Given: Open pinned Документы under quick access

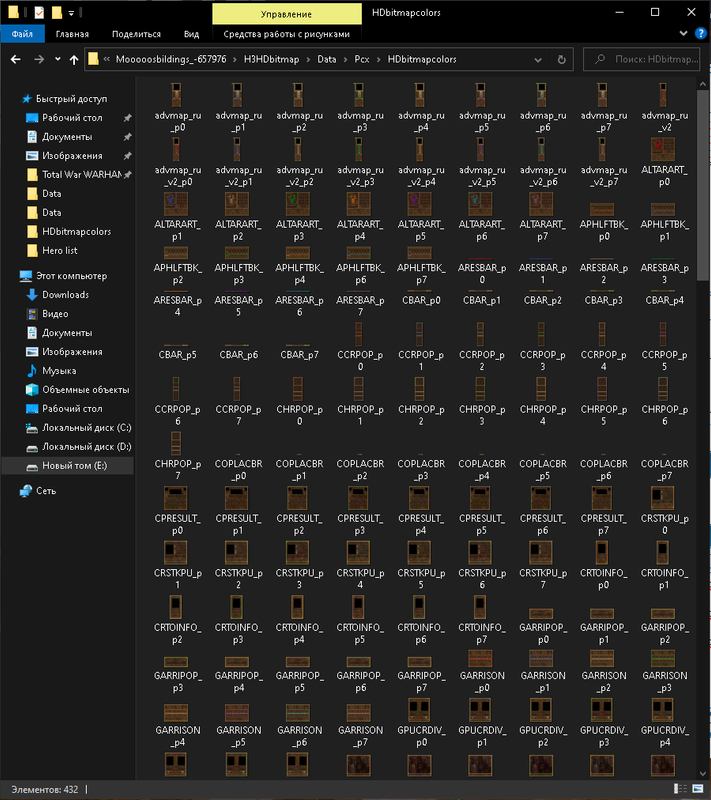Looking at the screenshot, I should click(x=67, y=137).
